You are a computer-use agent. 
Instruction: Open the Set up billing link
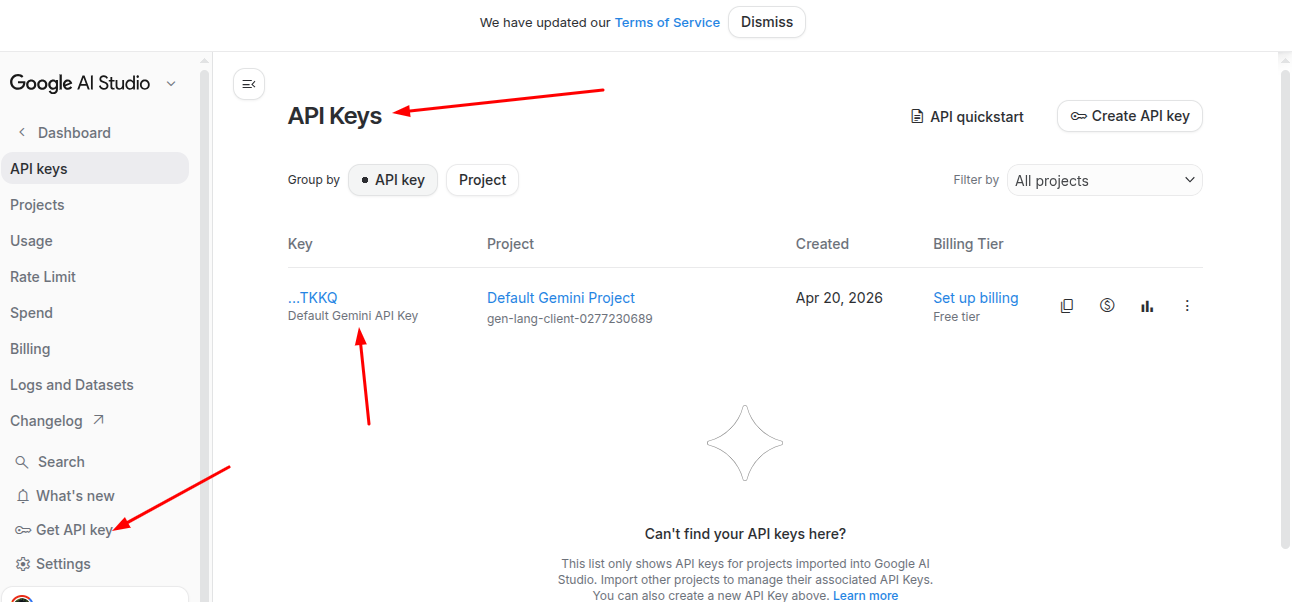click(x=976, y=298)
